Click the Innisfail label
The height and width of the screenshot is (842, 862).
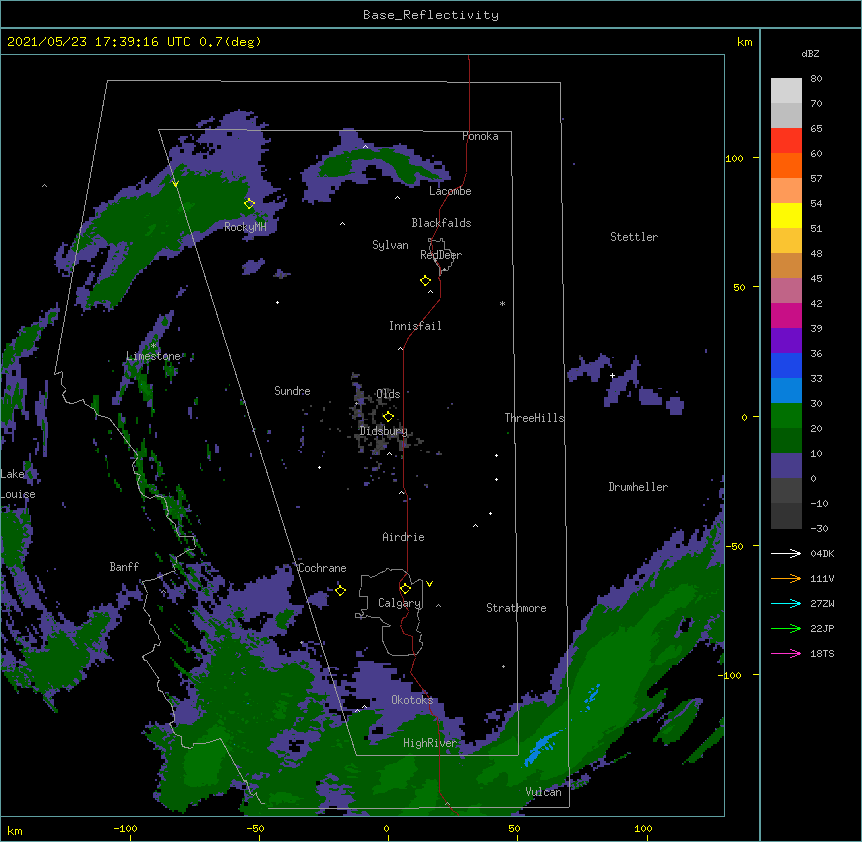click(415, 326)
